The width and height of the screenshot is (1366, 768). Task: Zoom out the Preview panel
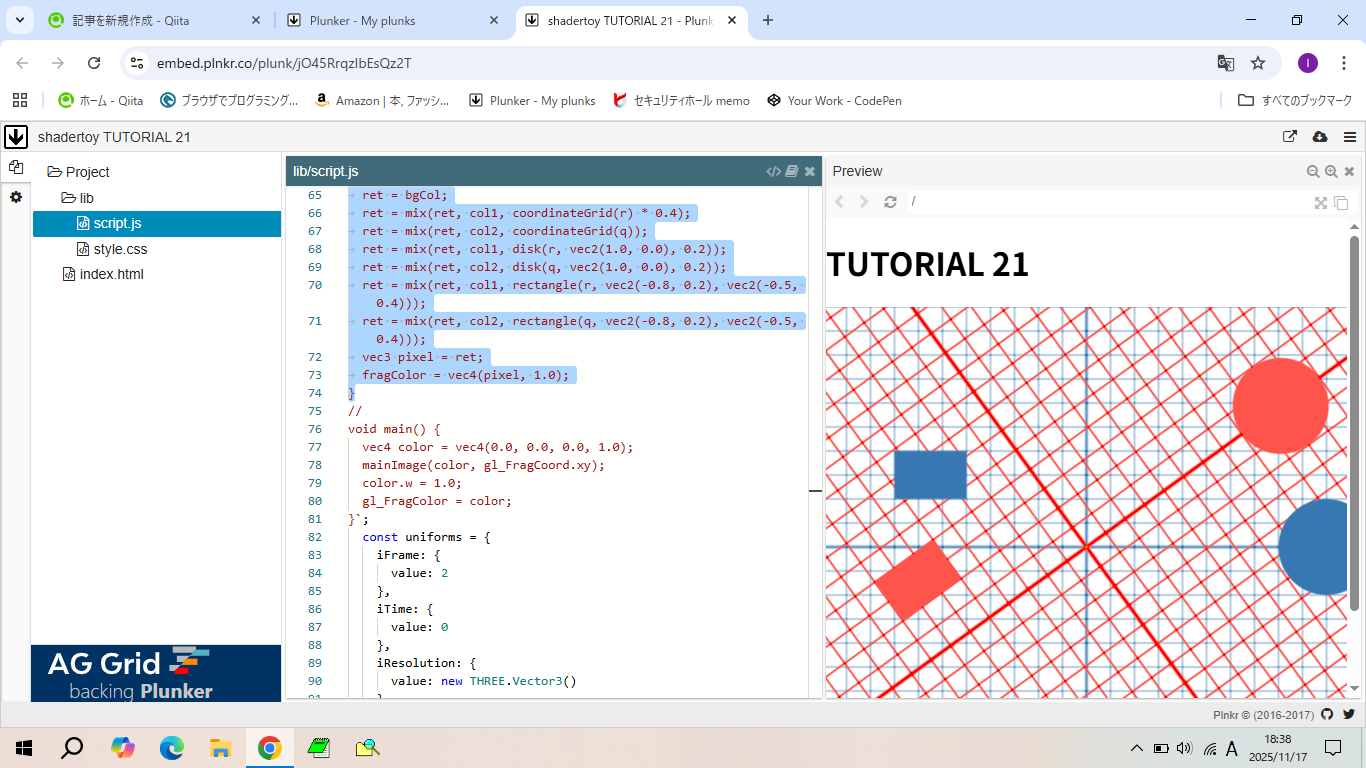coord(1313,171)
